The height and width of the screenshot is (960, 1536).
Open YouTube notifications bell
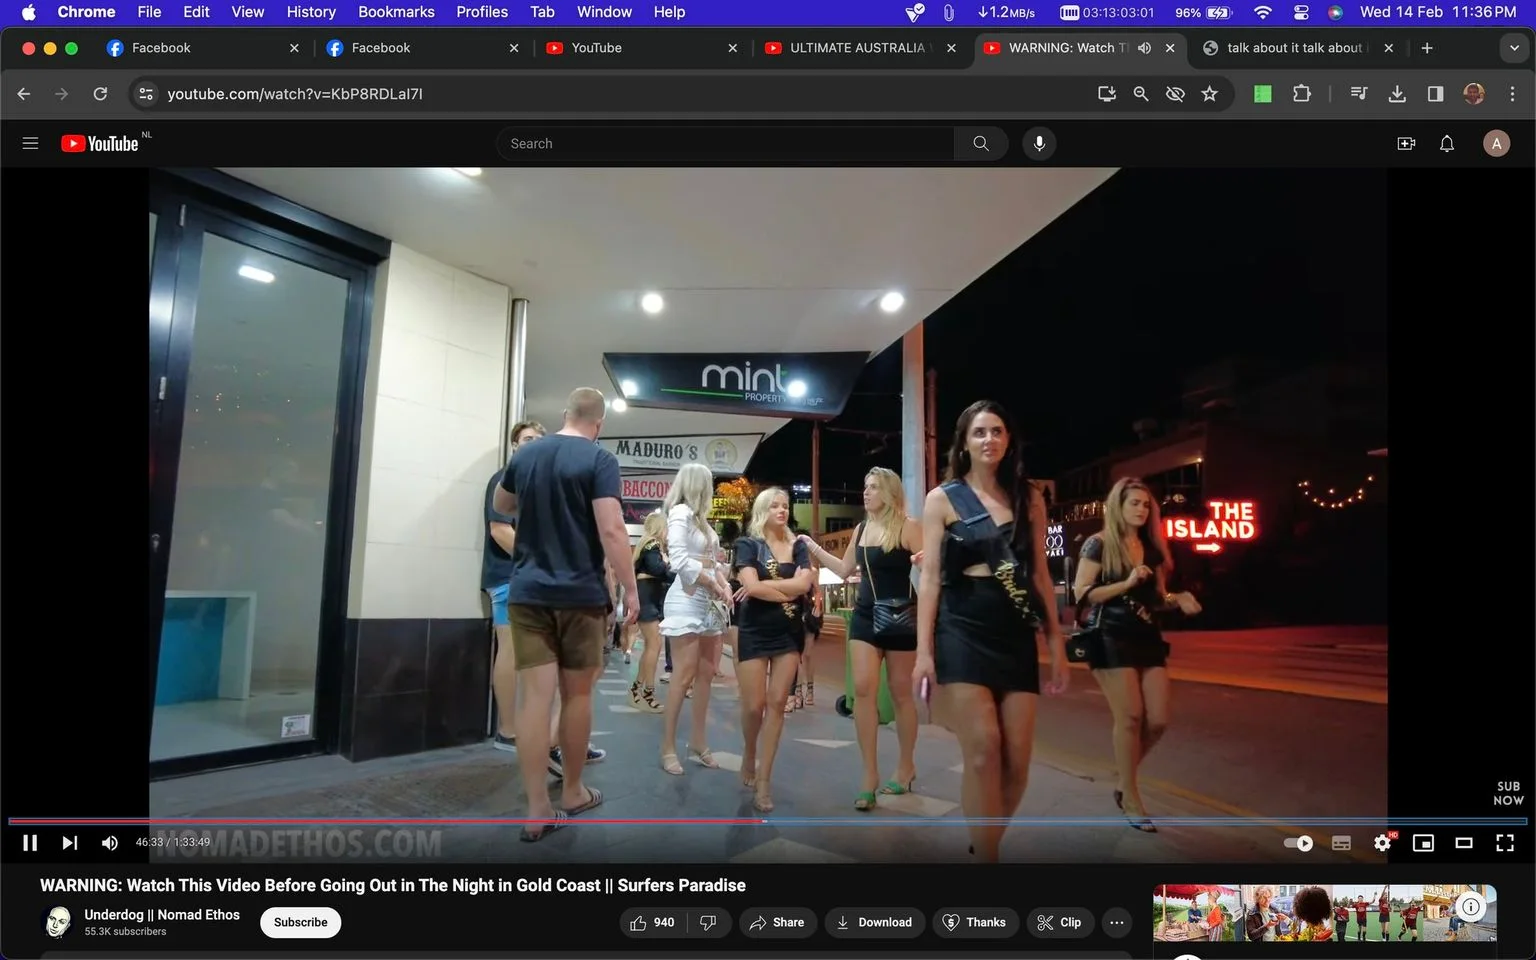1446,143
